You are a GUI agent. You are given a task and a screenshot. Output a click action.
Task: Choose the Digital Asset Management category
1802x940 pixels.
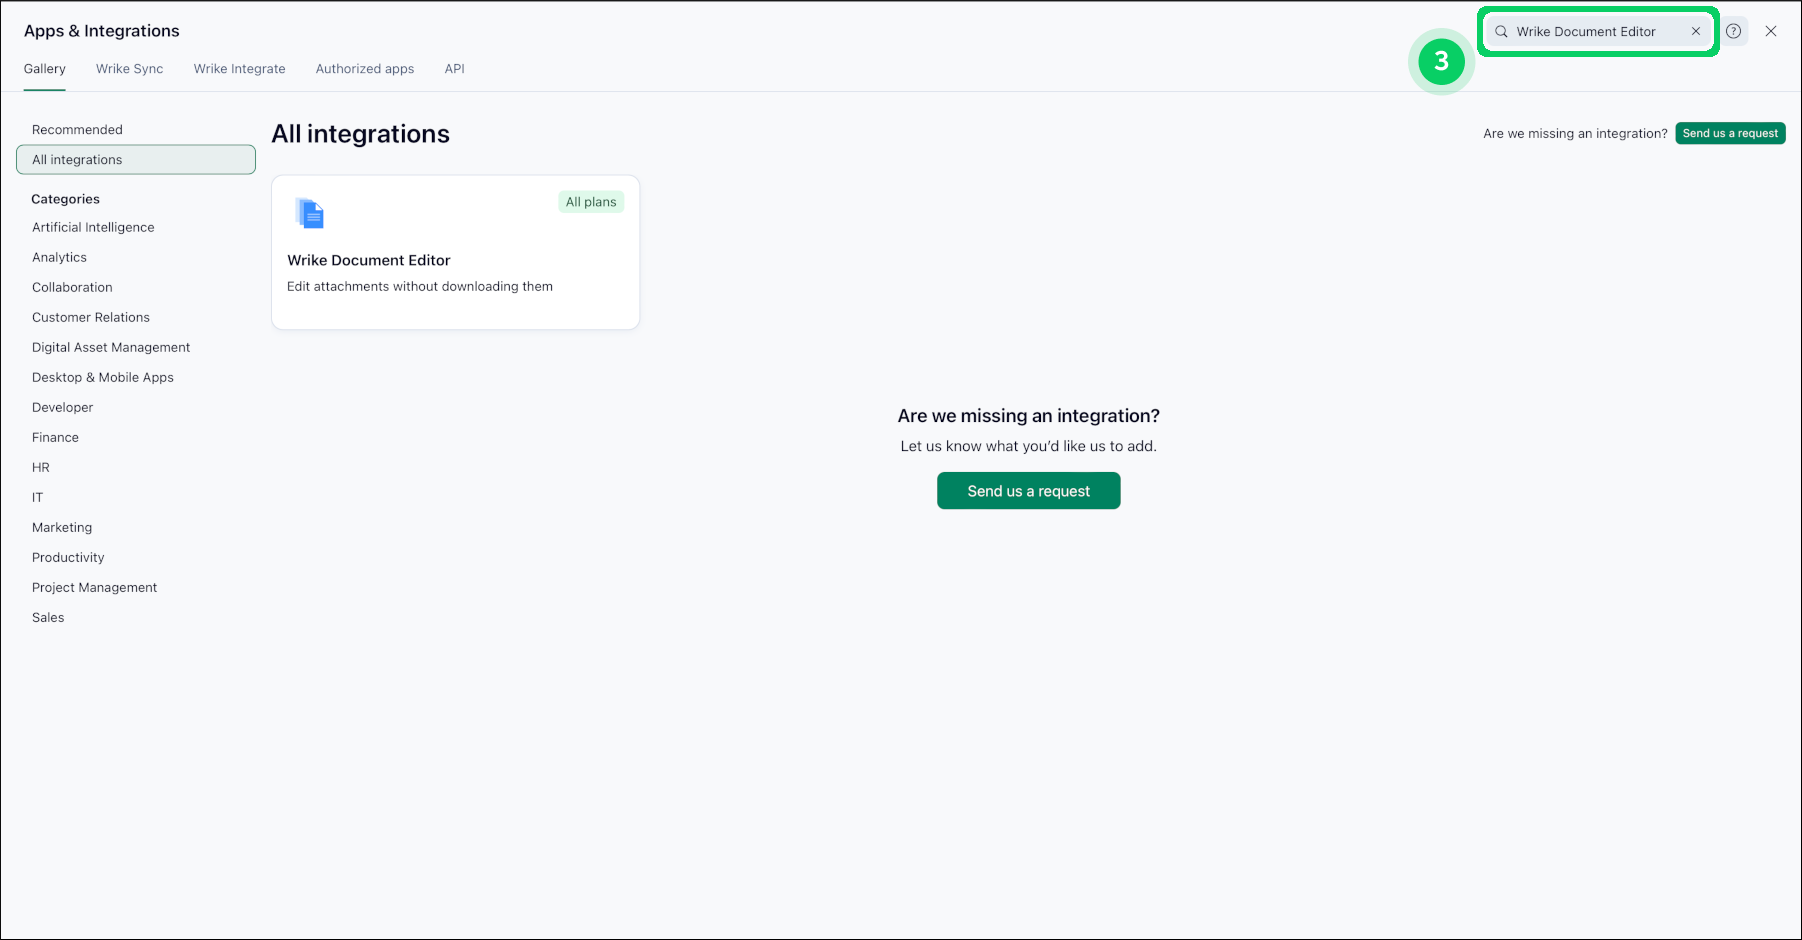click(111, 348)
